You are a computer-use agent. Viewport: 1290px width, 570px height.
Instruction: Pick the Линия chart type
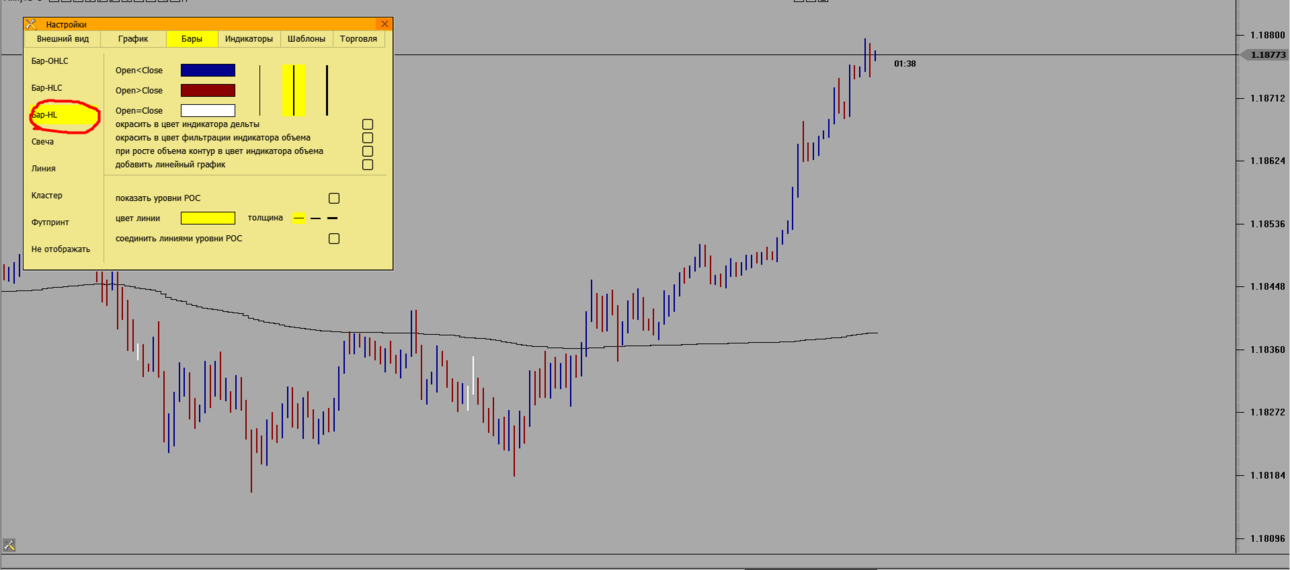[x=43, y=169]
